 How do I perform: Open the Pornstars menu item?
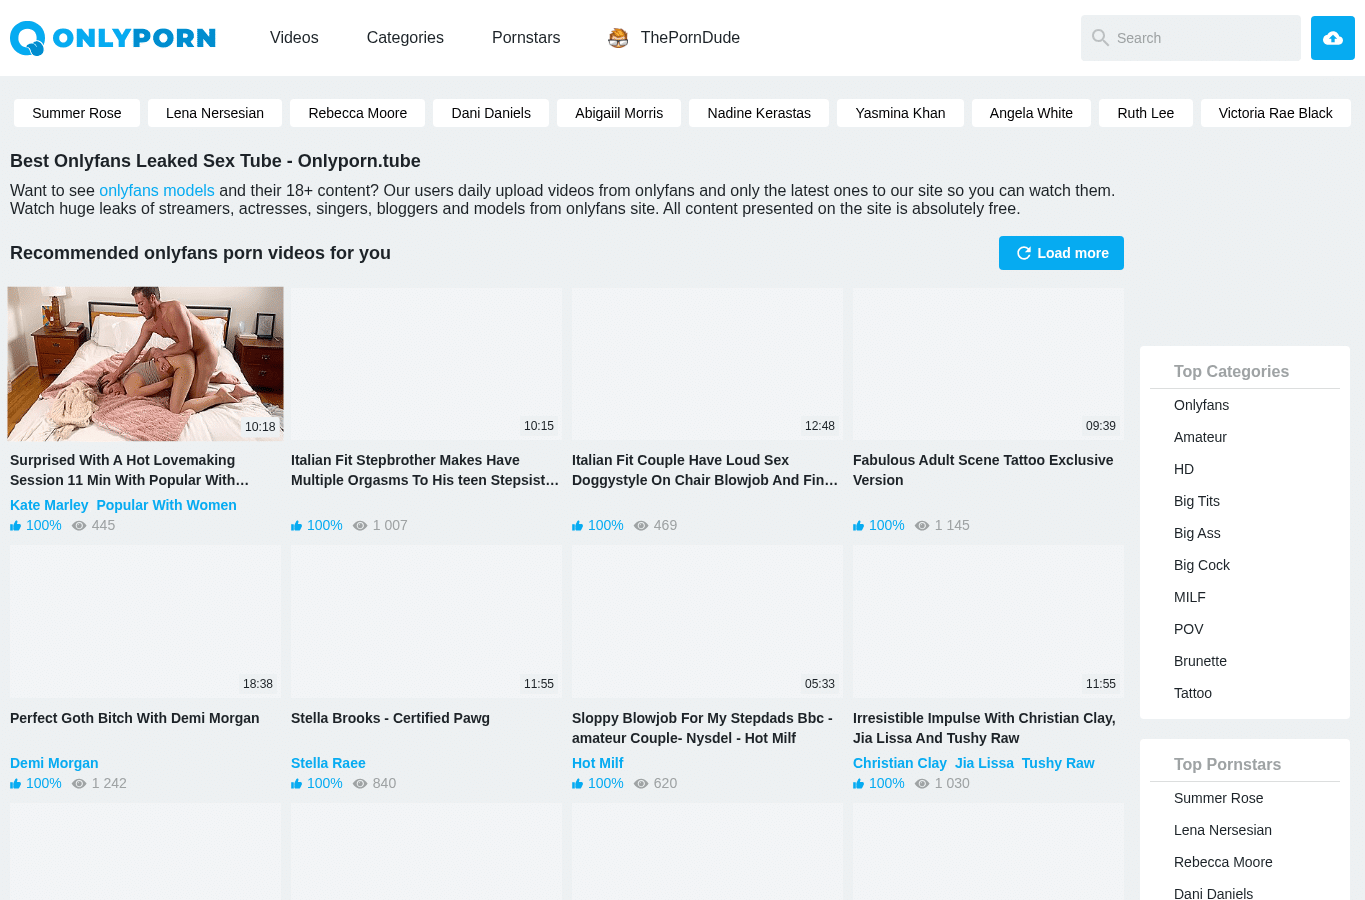(x=526, y=38)
